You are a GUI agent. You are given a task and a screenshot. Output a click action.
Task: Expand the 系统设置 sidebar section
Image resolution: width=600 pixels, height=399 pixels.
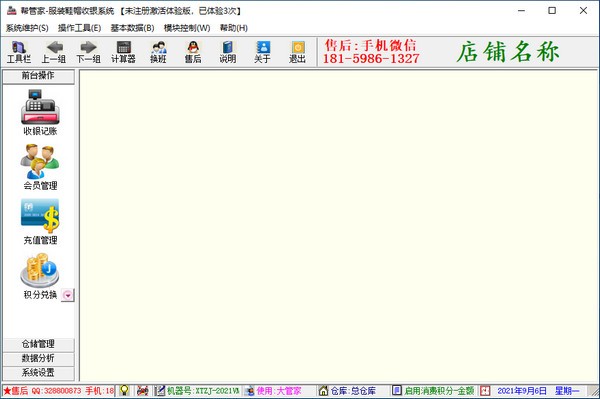(x=38, y=373)
